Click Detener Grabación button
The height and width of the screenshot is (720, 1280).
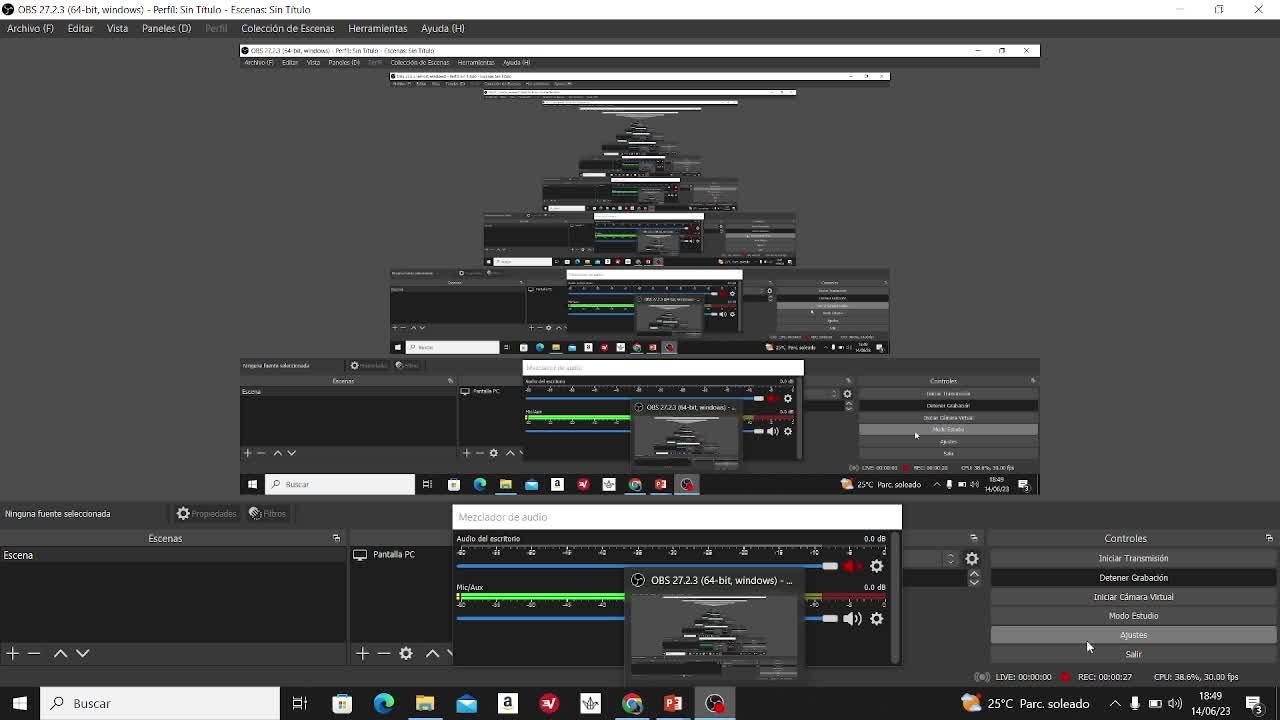tap(1133, 577)
